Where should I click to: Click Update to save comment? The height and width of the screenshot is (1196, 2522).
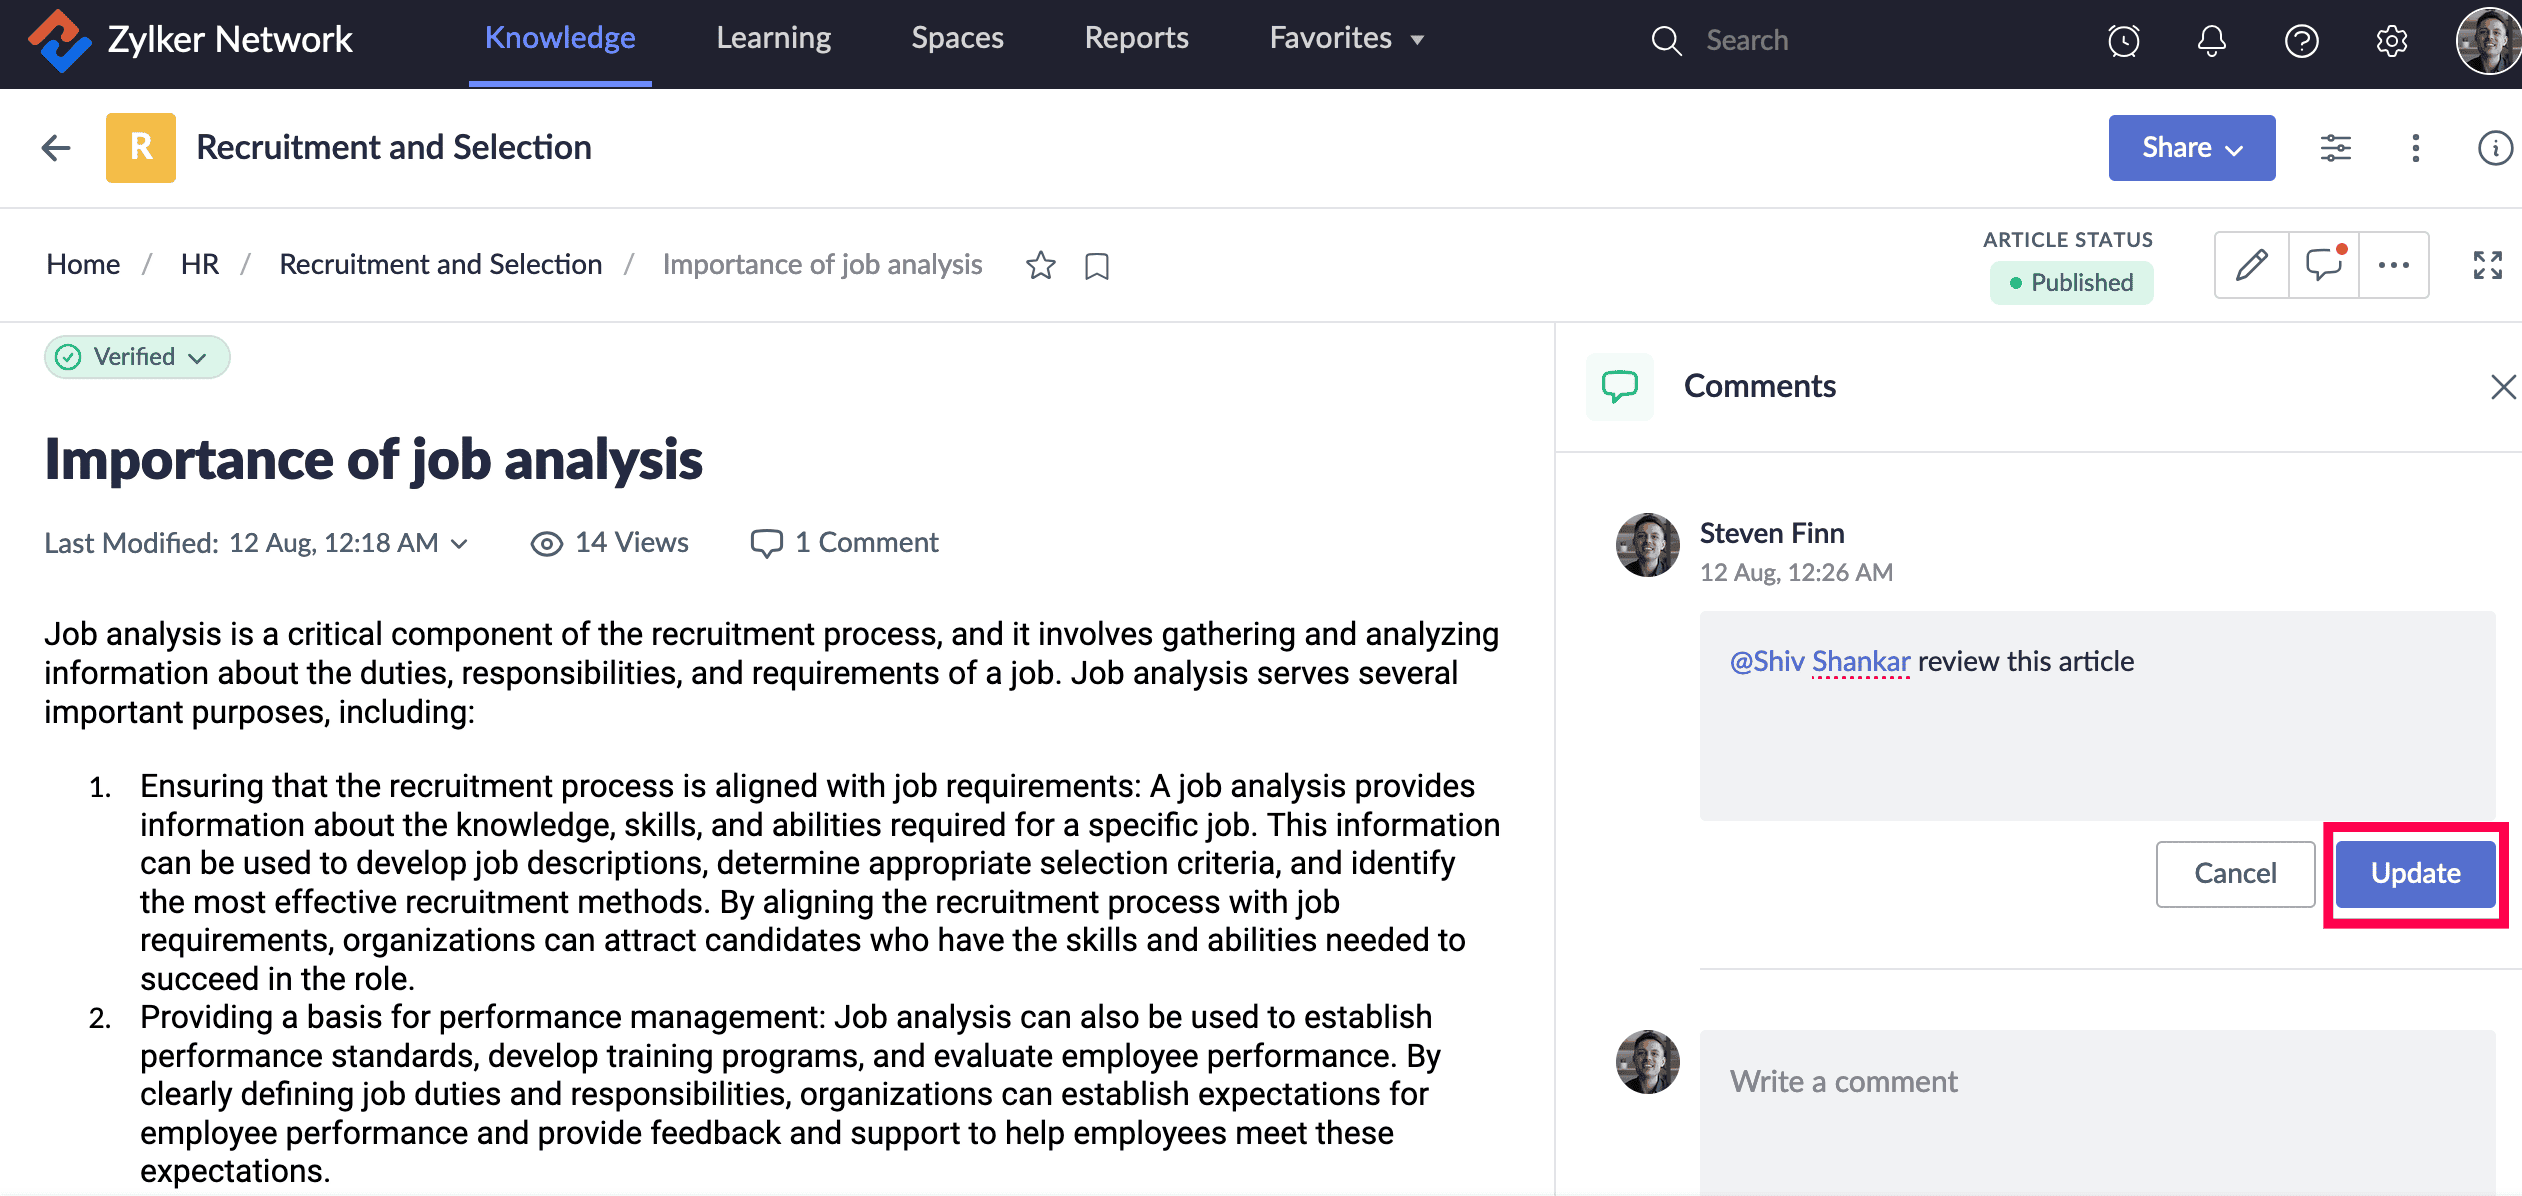coord(2415,874)
